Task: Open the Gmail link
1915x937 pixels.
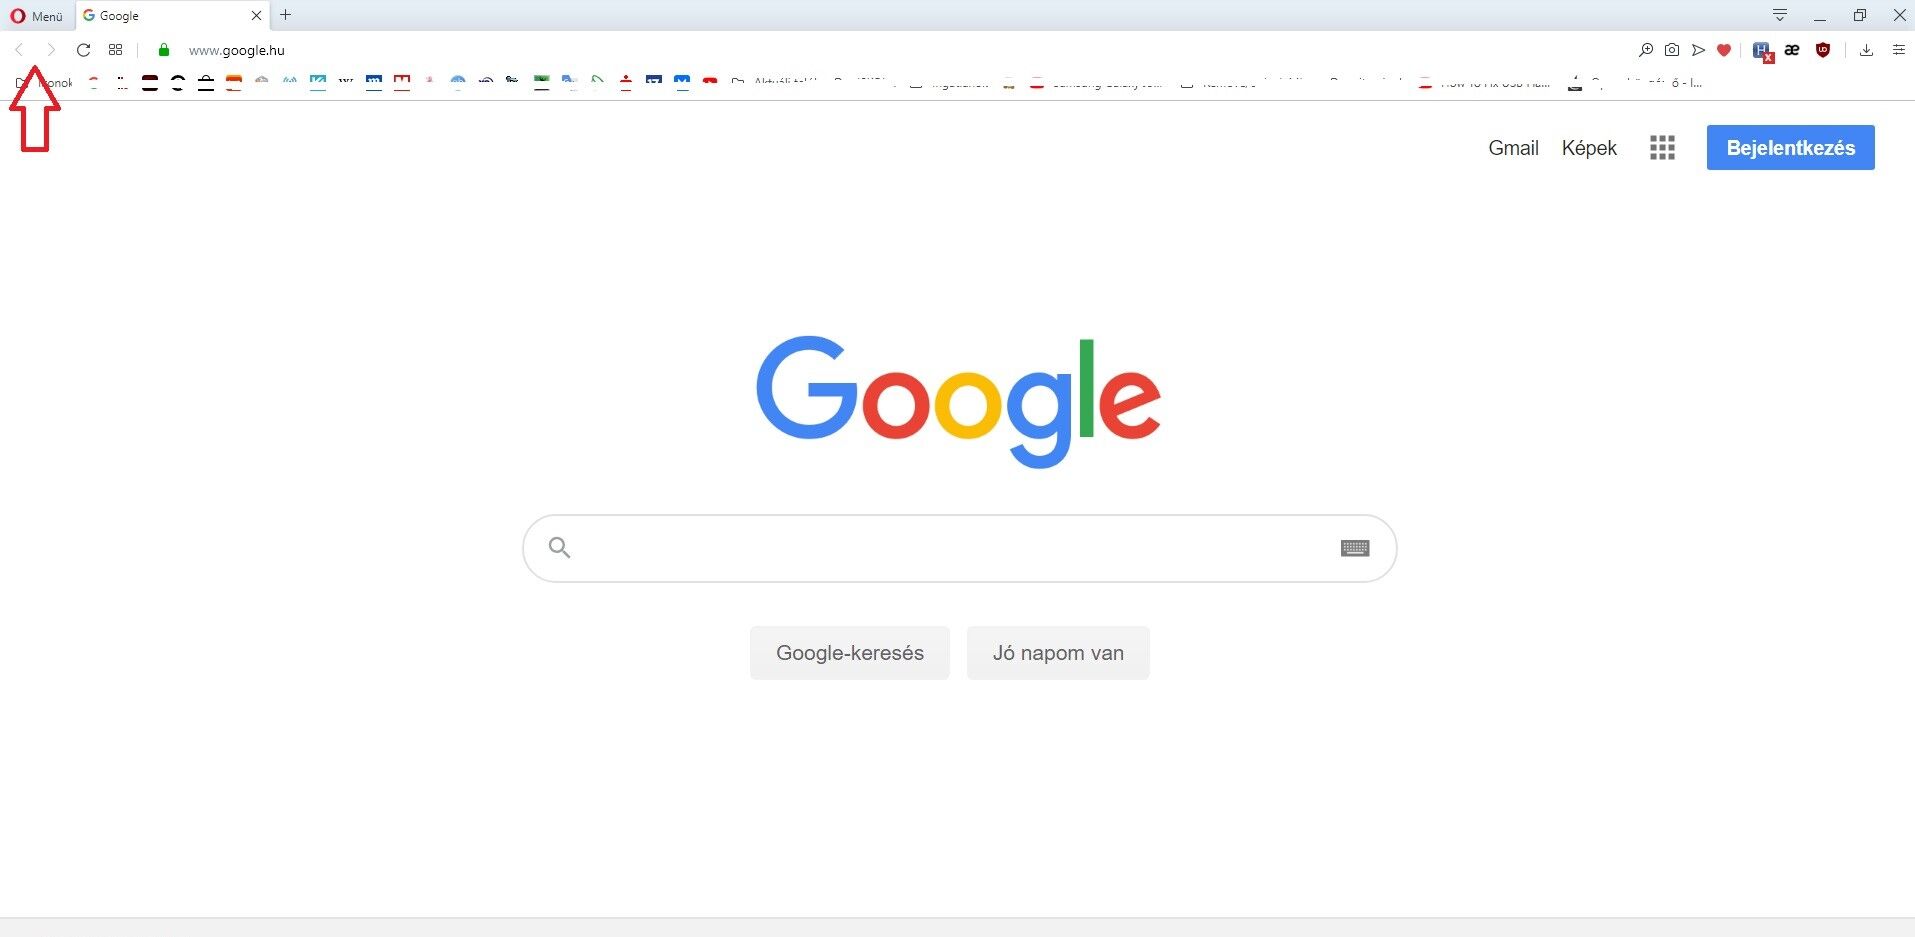Action: (x=1513, y=148)
